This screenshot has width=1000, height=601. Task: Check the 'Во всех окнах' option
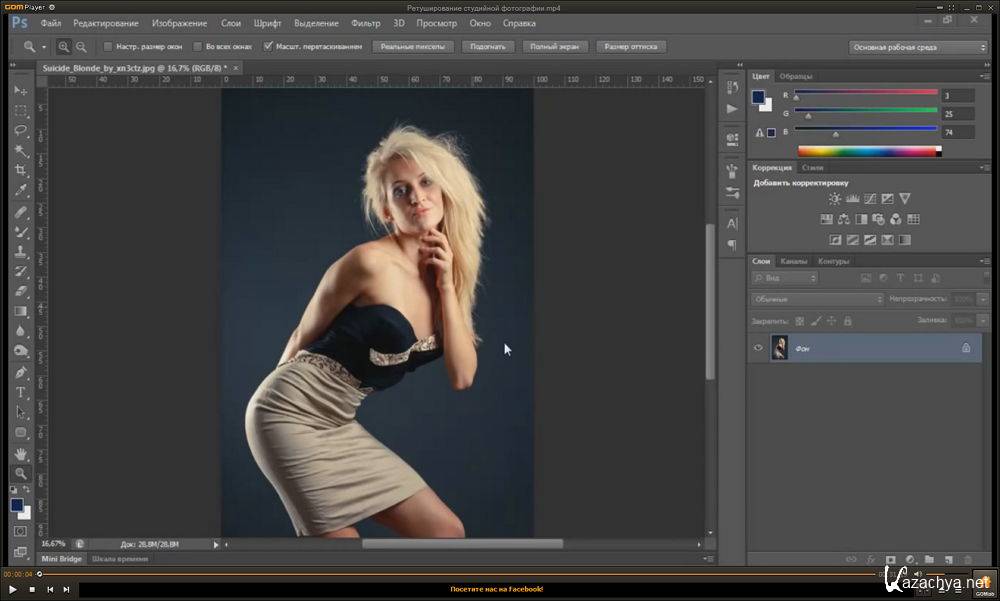[x=197, y=46]
